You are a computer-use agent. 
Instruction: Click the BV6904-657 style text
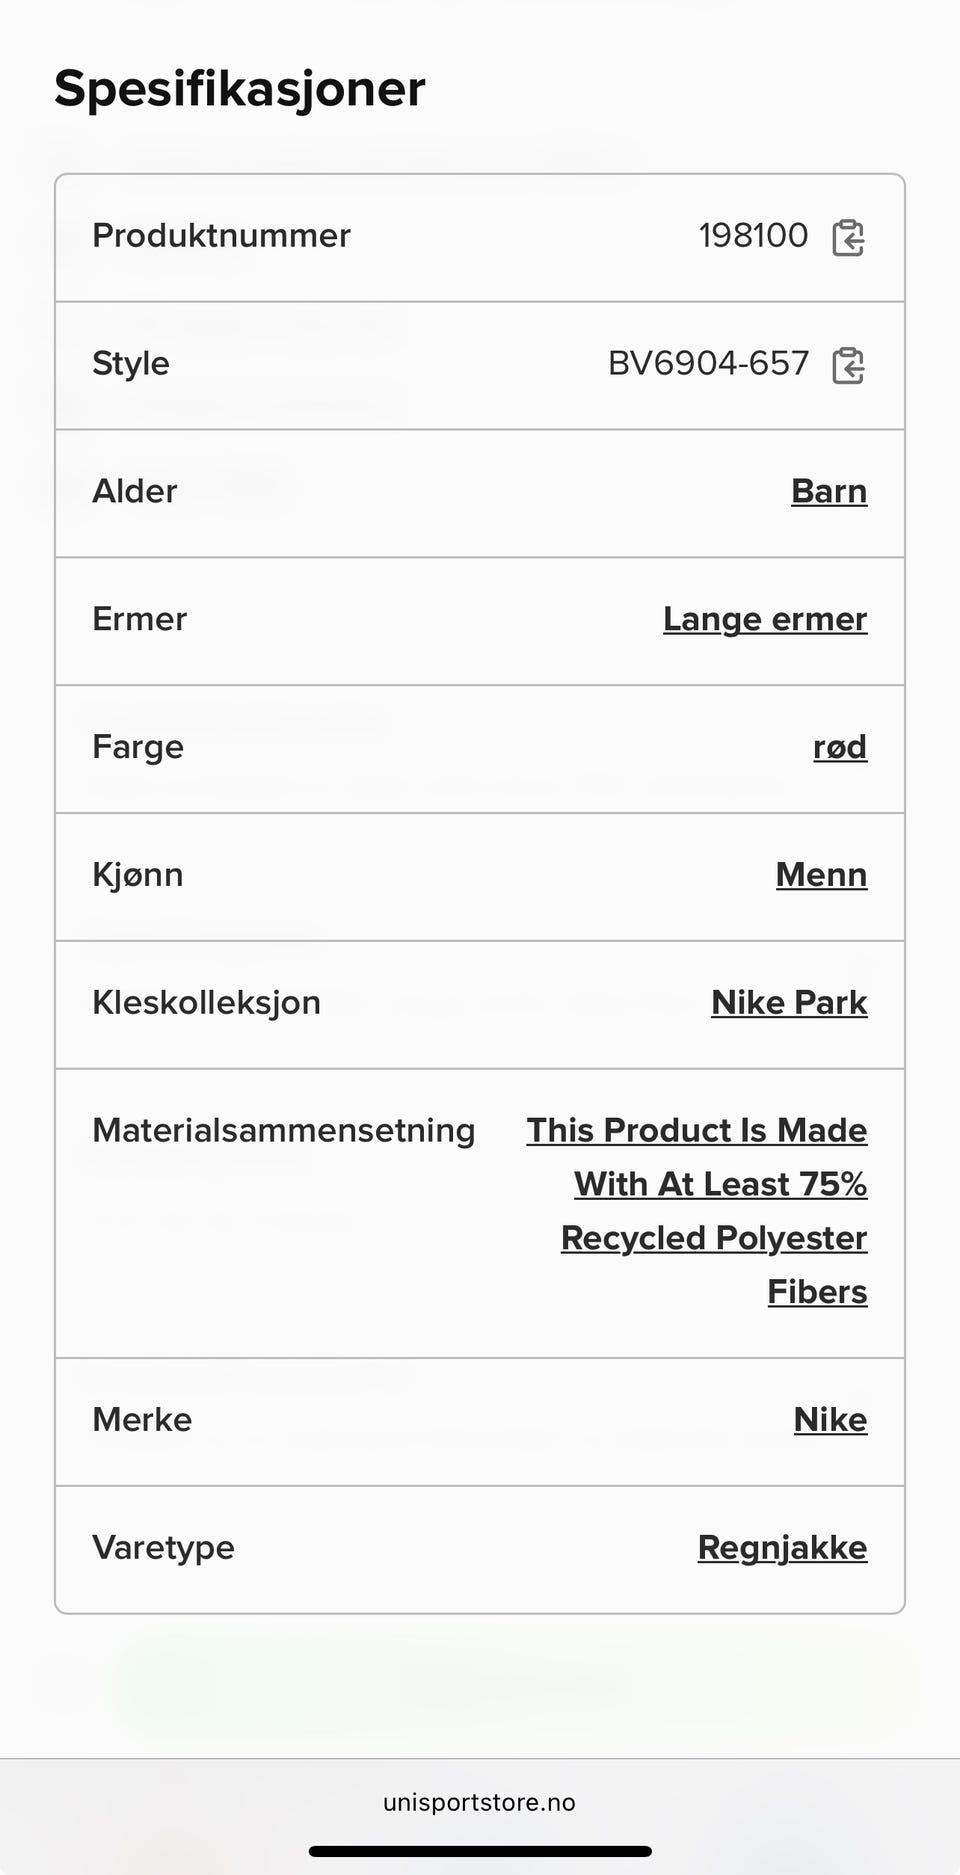click(x=708, y=364)
